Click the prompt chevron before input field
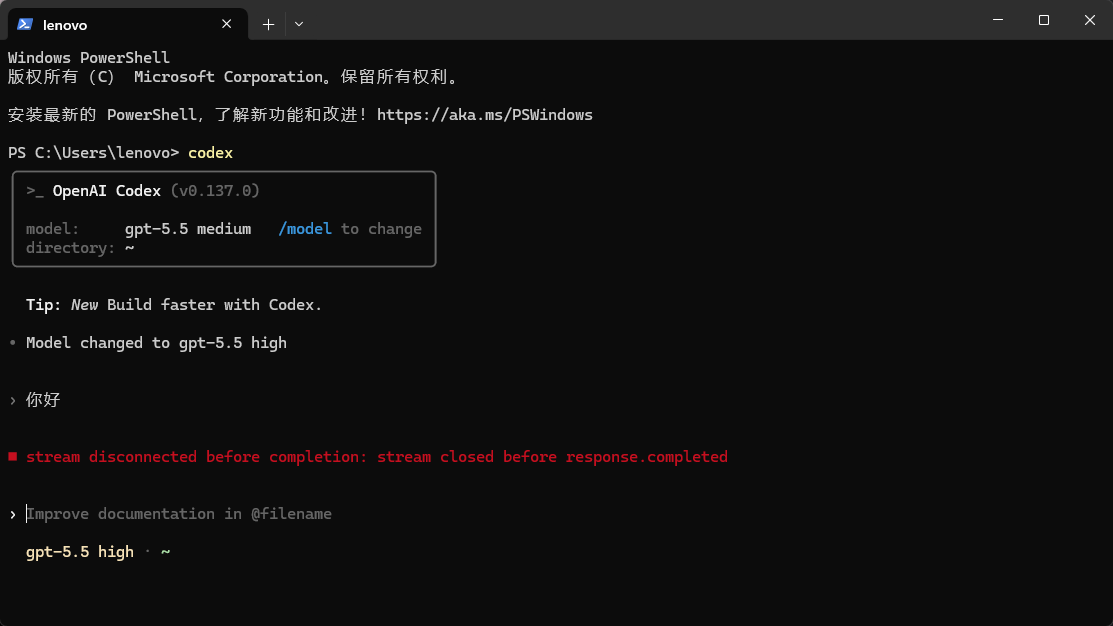 pyautogui.click(x=13, y=514)
